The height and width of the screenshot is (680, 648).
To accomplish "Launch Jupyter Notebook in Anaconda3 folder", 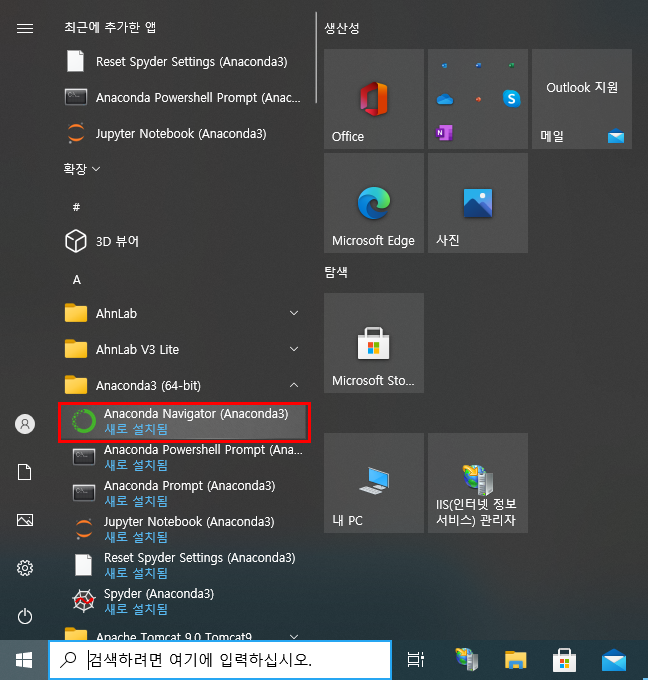I will [183, 530].
